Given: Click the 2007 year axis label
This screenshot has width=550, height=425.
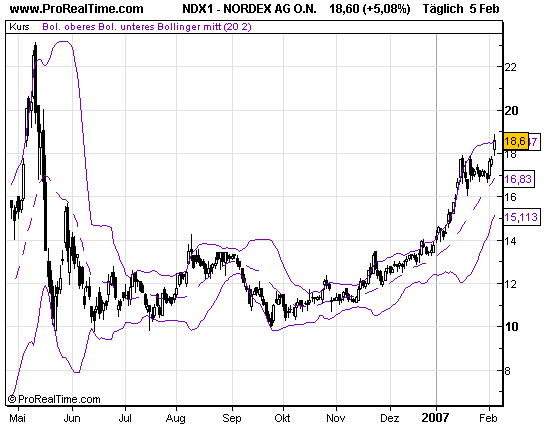Looking at the screenshot, I should (436, 418).
